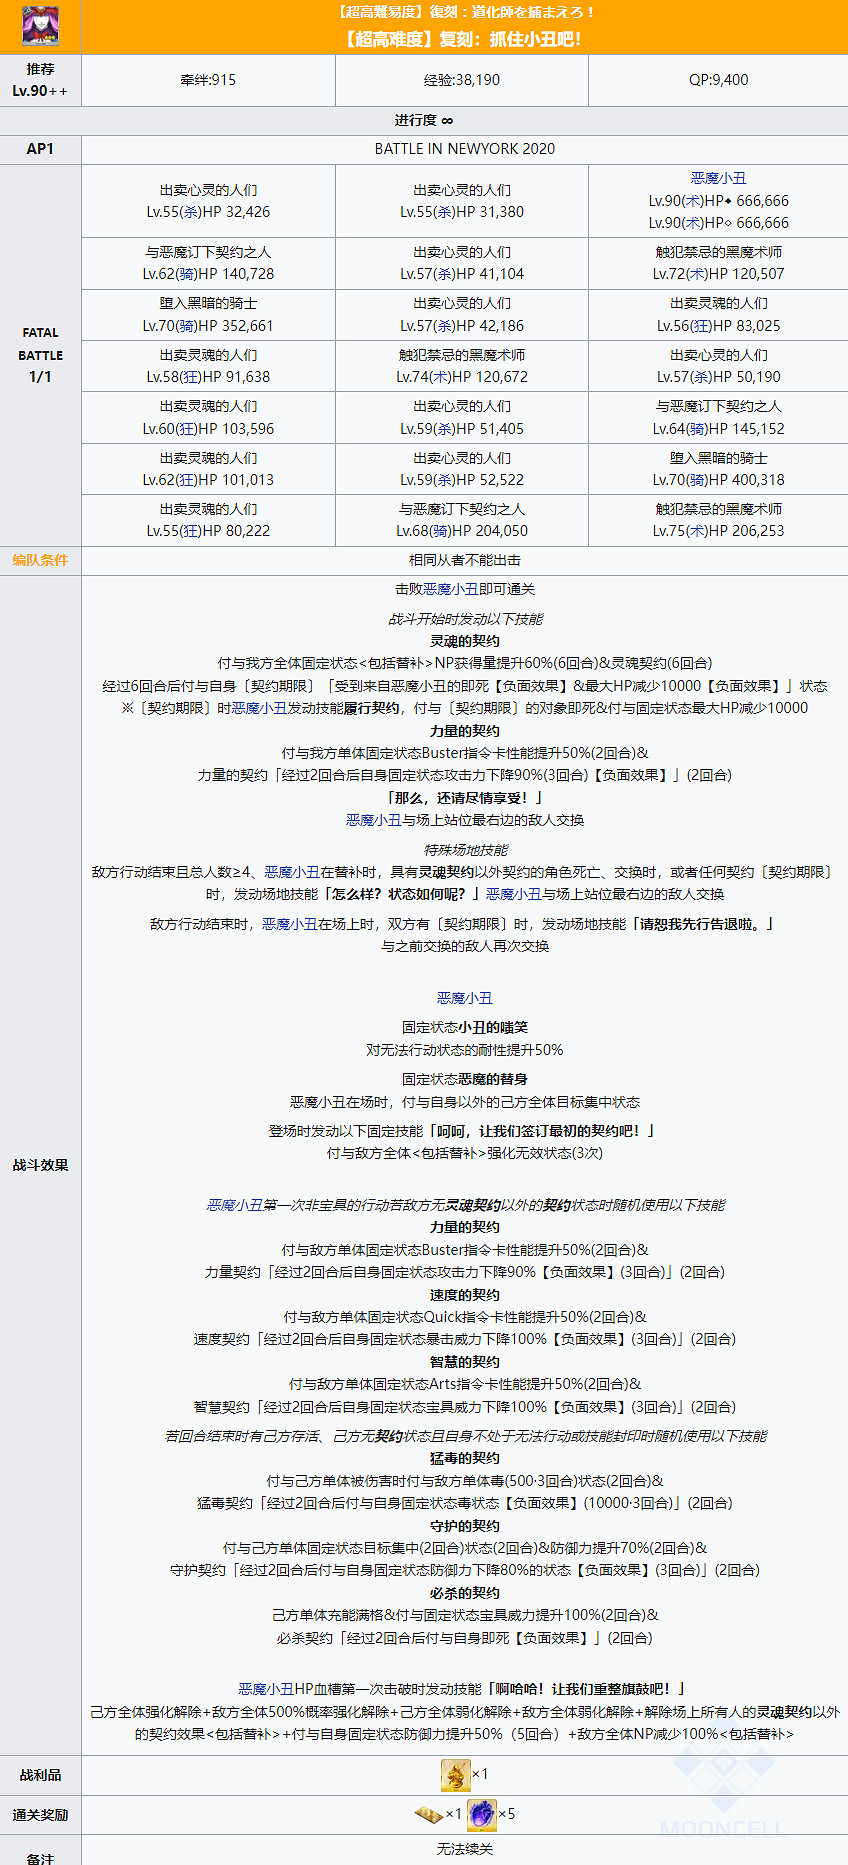Click enemy cell Lv.60(狂)HP 103,596
Image resolution: width=848 pixels, height=1865 pixels.
[x=208, y=418]
